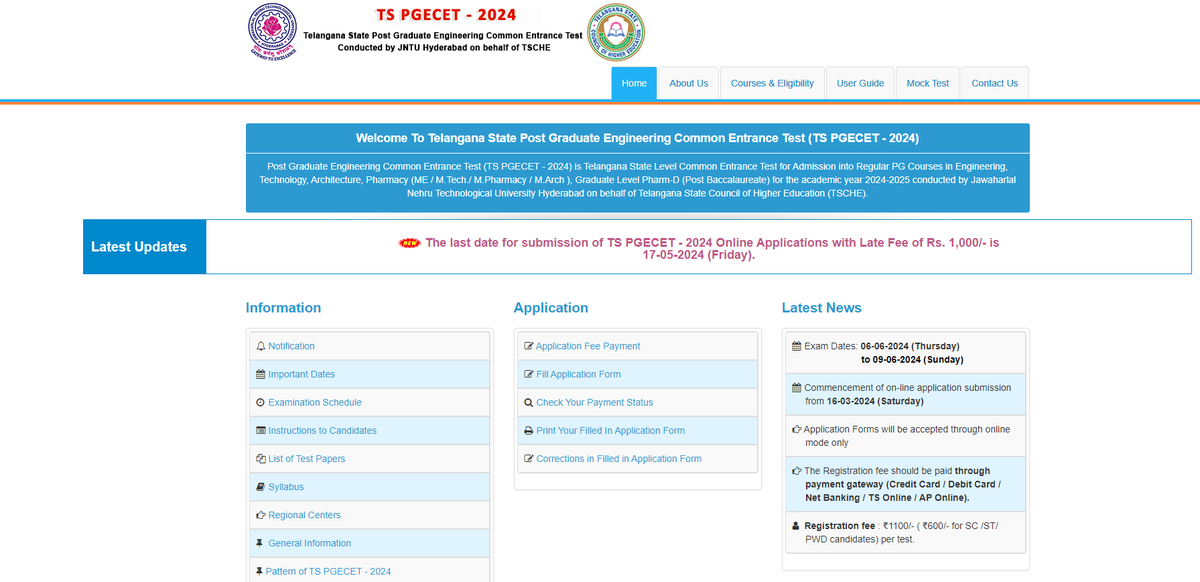The image size is (1200, 582).
Task: Open the User Guide tab
Action: tap(860, 83)
